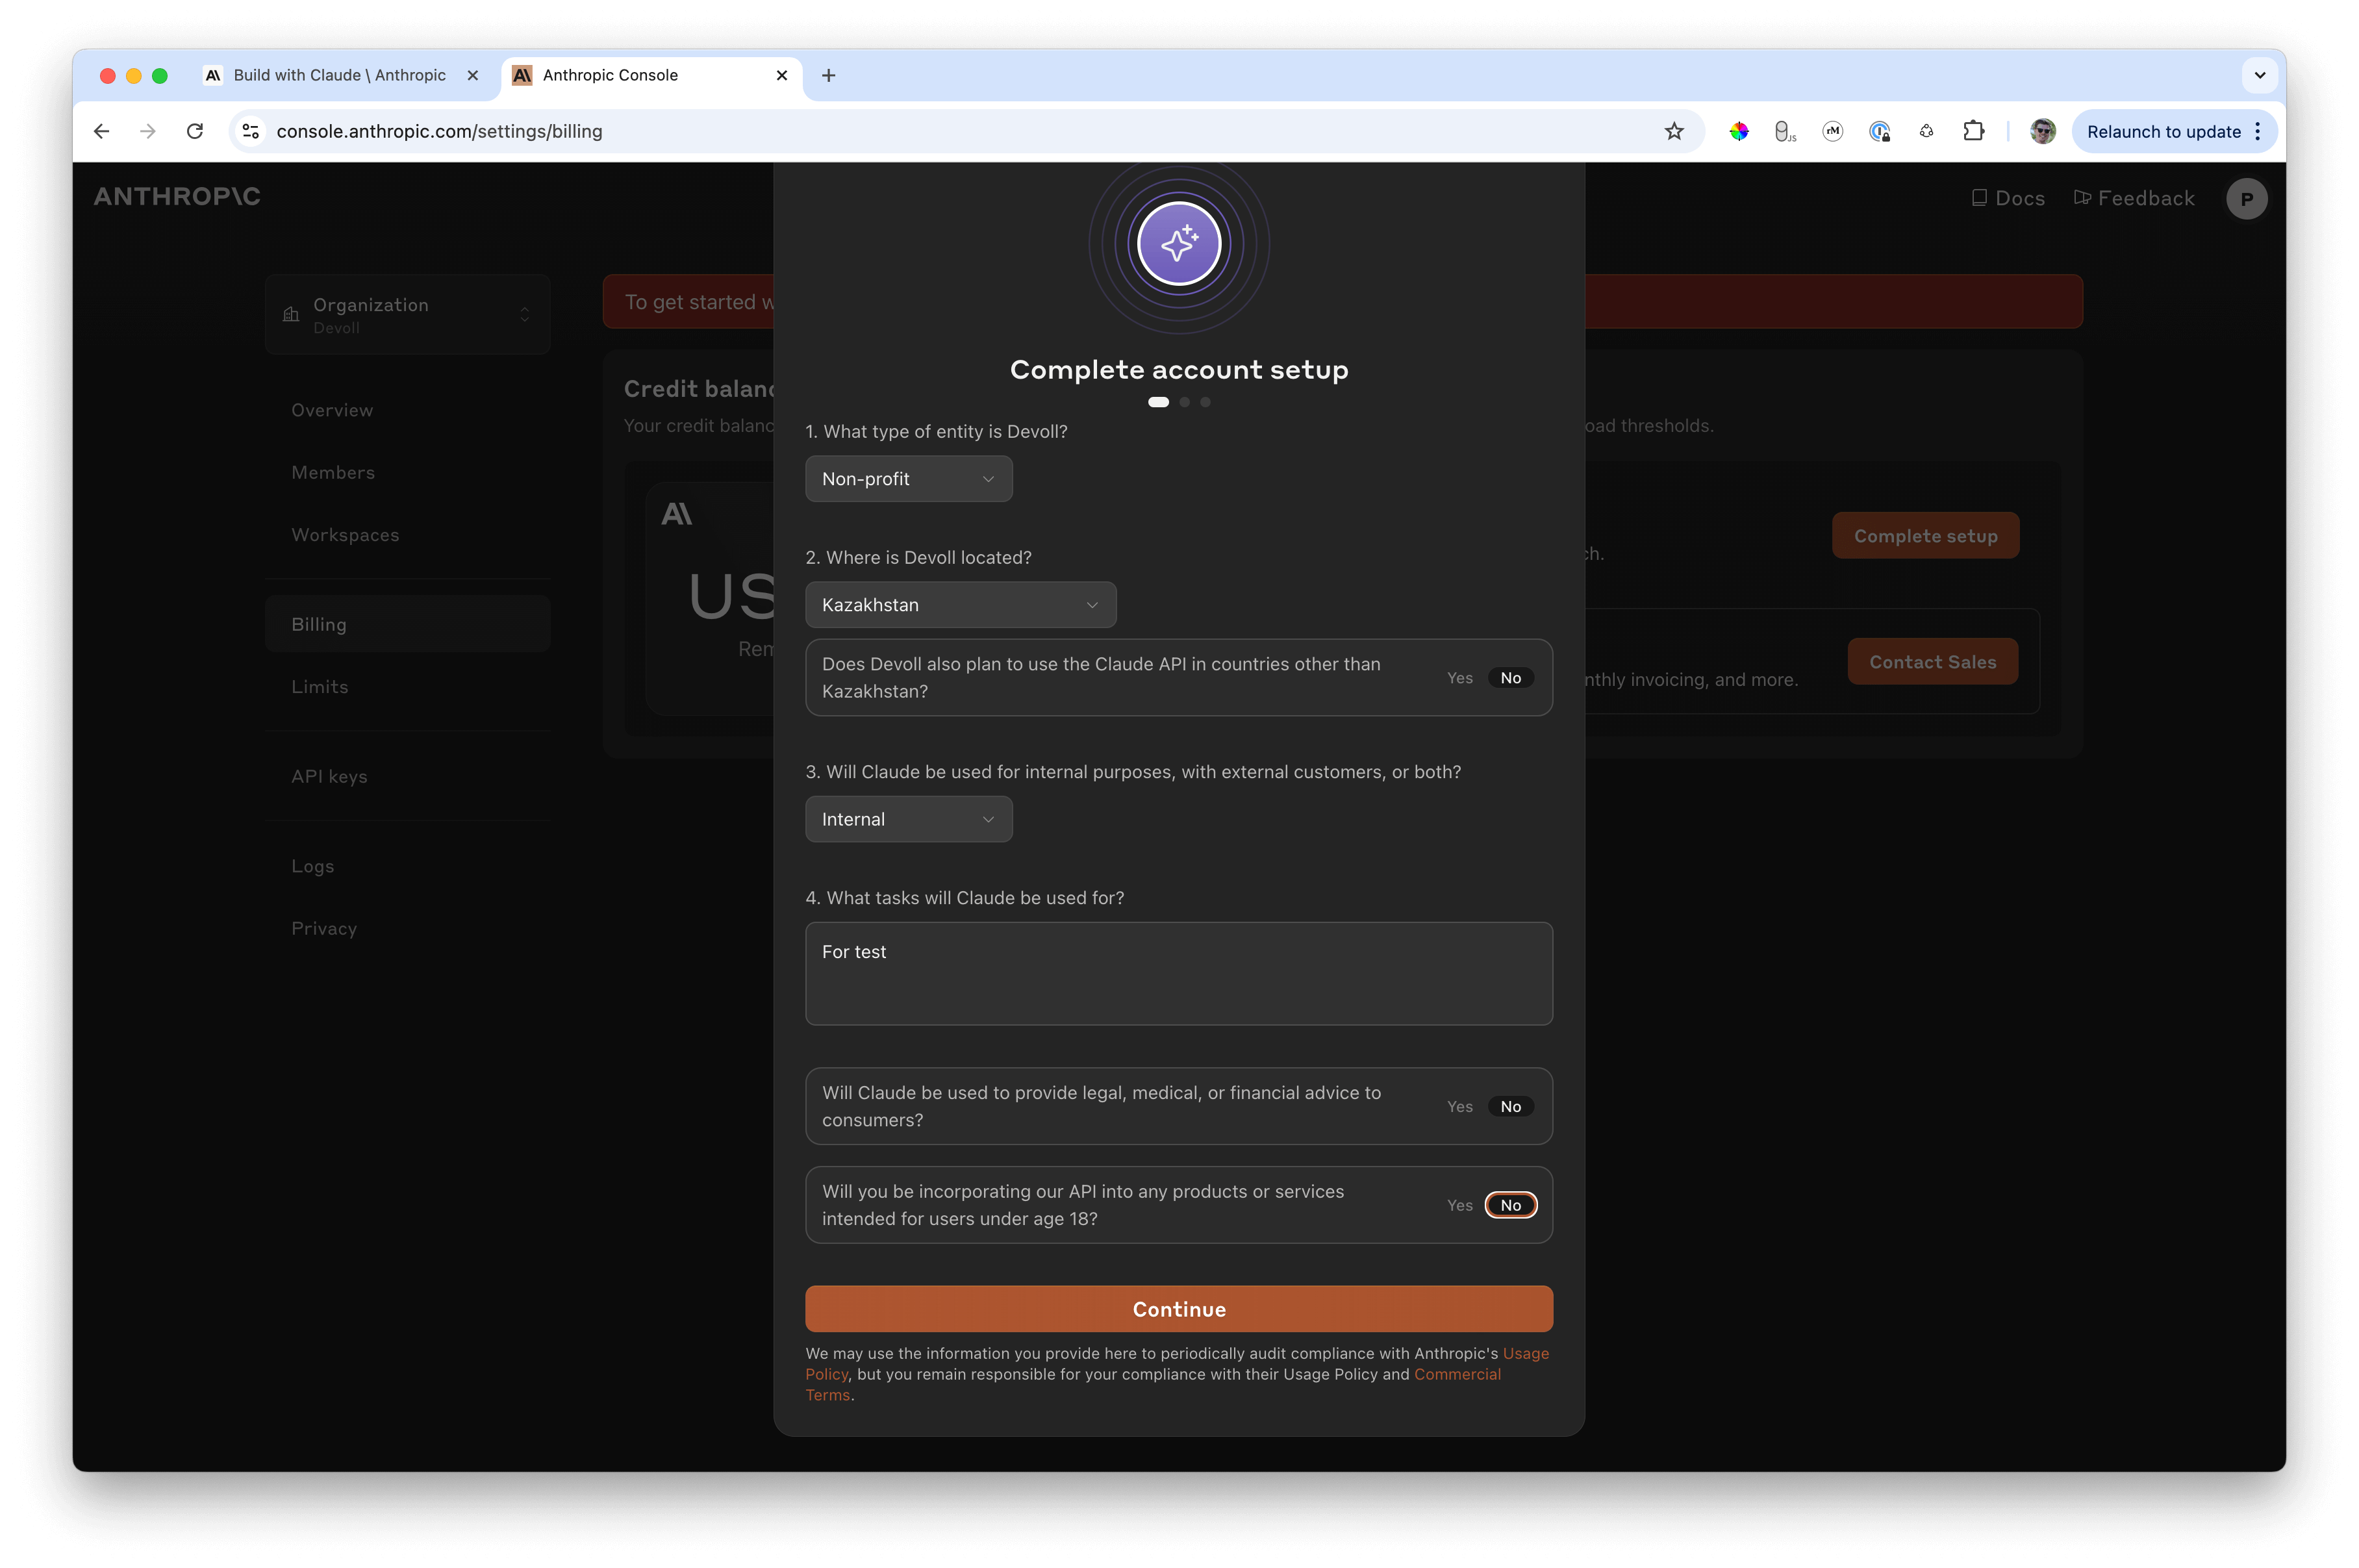This screenshot has height=1568, width=2359.
Task: Open the Commercial Terms link
Action: [x=1457, y=1375]
